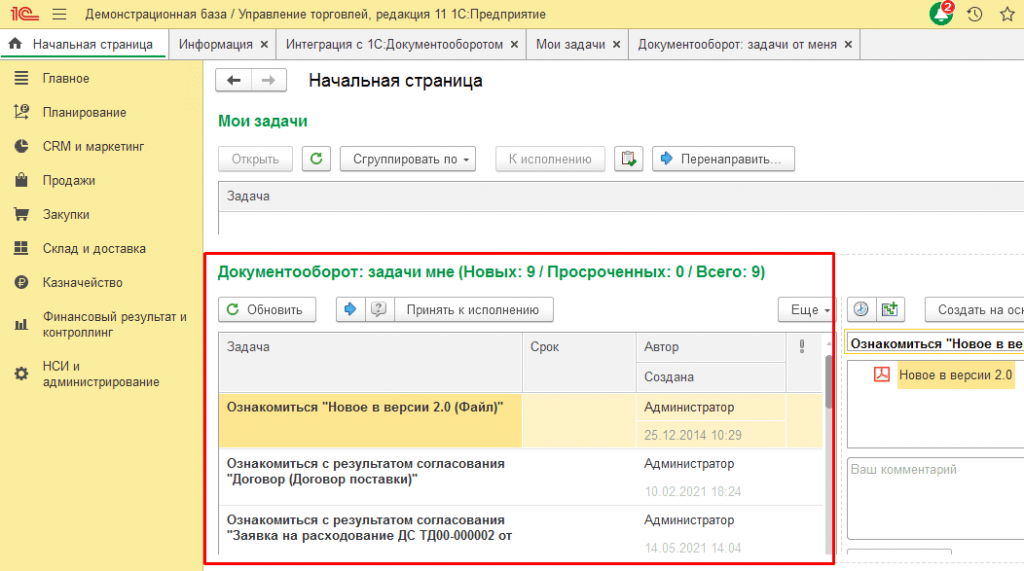This screenshot has height=571, width=1024.
Task: Click the Перенаправить... button
Action: (723, 159)
